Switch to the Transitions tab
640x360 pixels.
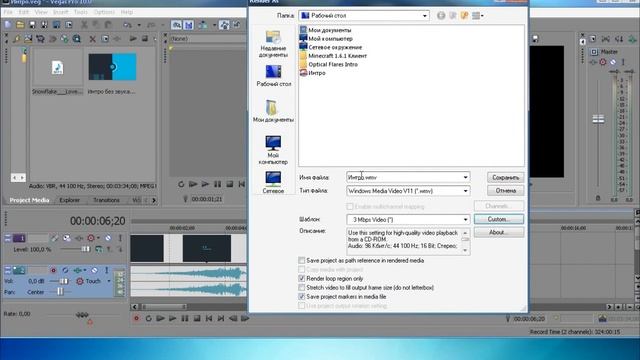point(106,200)
